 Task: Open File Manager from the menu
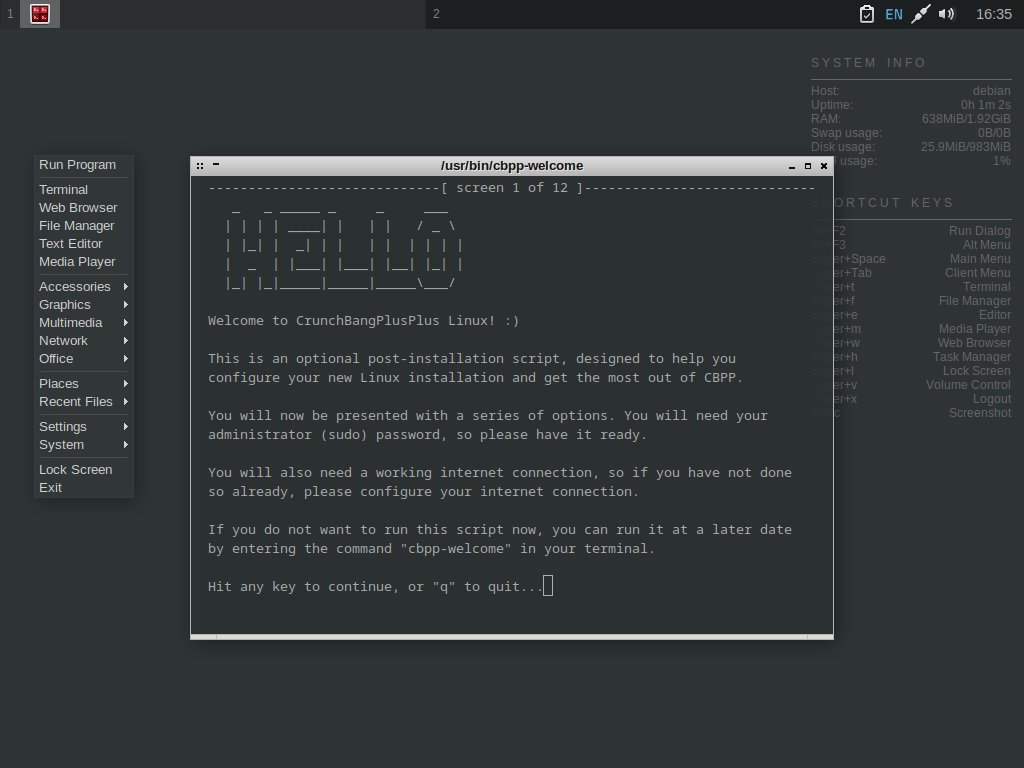coord(77,225)
